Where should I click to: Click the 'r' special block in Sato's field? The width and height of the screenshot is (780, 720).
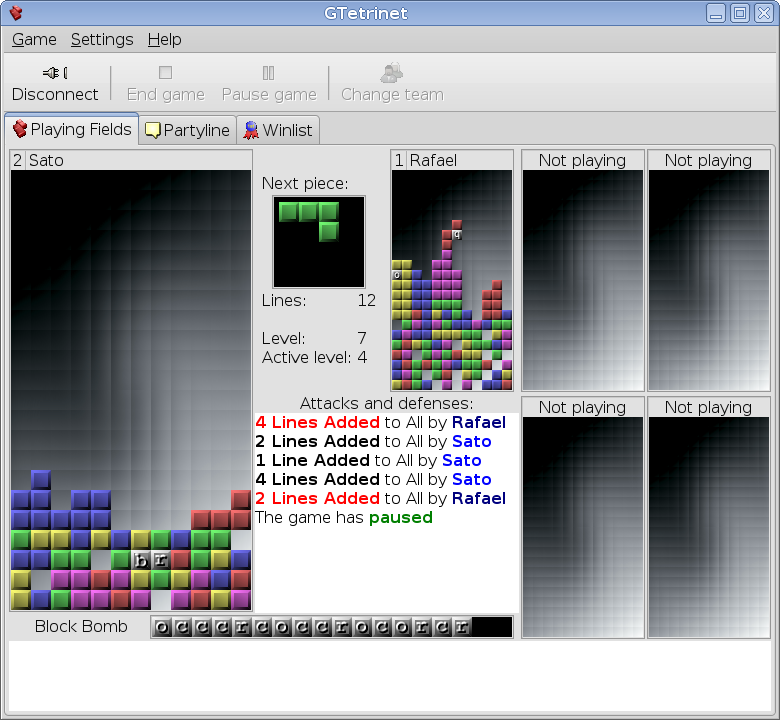click(x=161, y=560)
